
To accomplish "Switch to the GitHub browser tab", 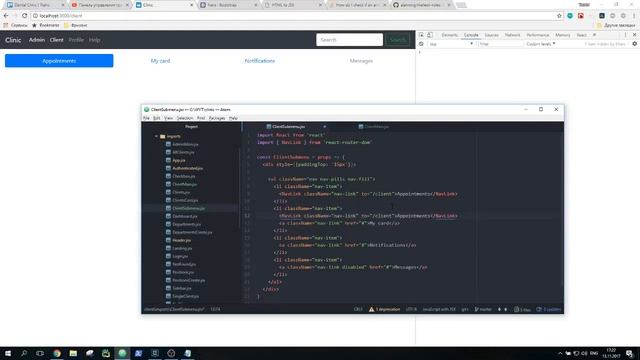I will [422, 5].
